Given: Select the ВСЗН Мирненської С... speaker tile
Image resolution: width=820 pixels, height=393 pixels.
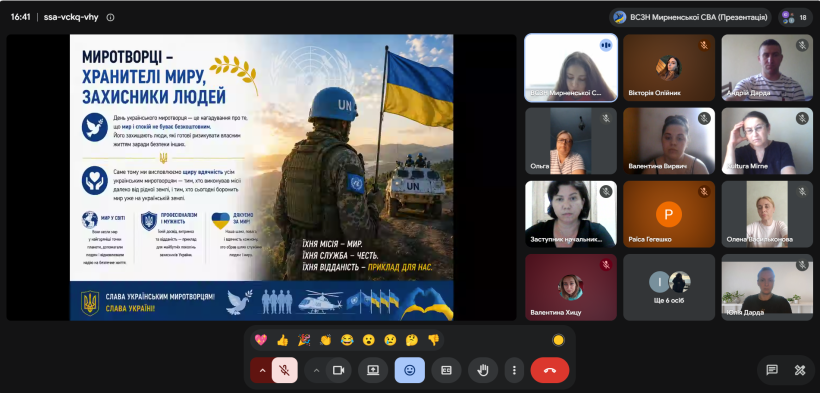Looking at the screenshot, I should tap(571, 68).
